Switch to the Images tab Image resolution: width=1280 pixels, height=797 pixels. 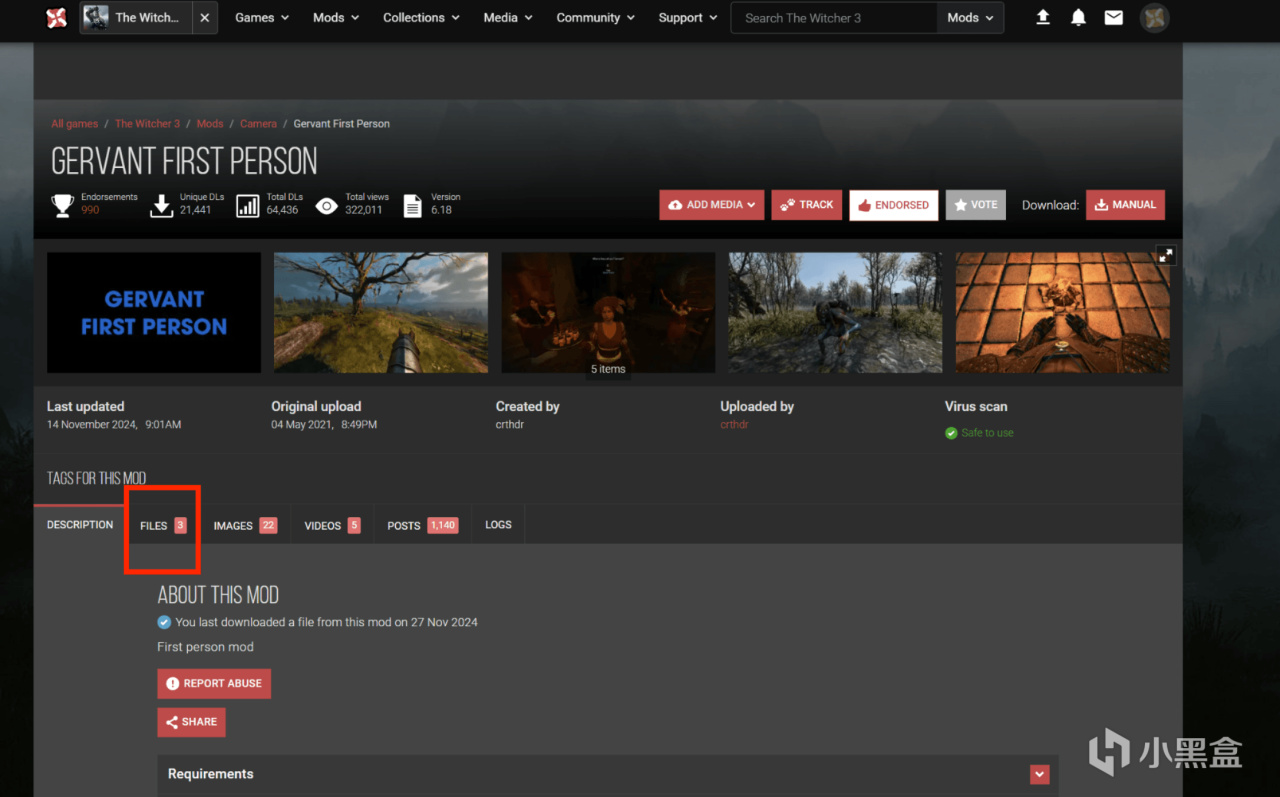tap(245, 525)
